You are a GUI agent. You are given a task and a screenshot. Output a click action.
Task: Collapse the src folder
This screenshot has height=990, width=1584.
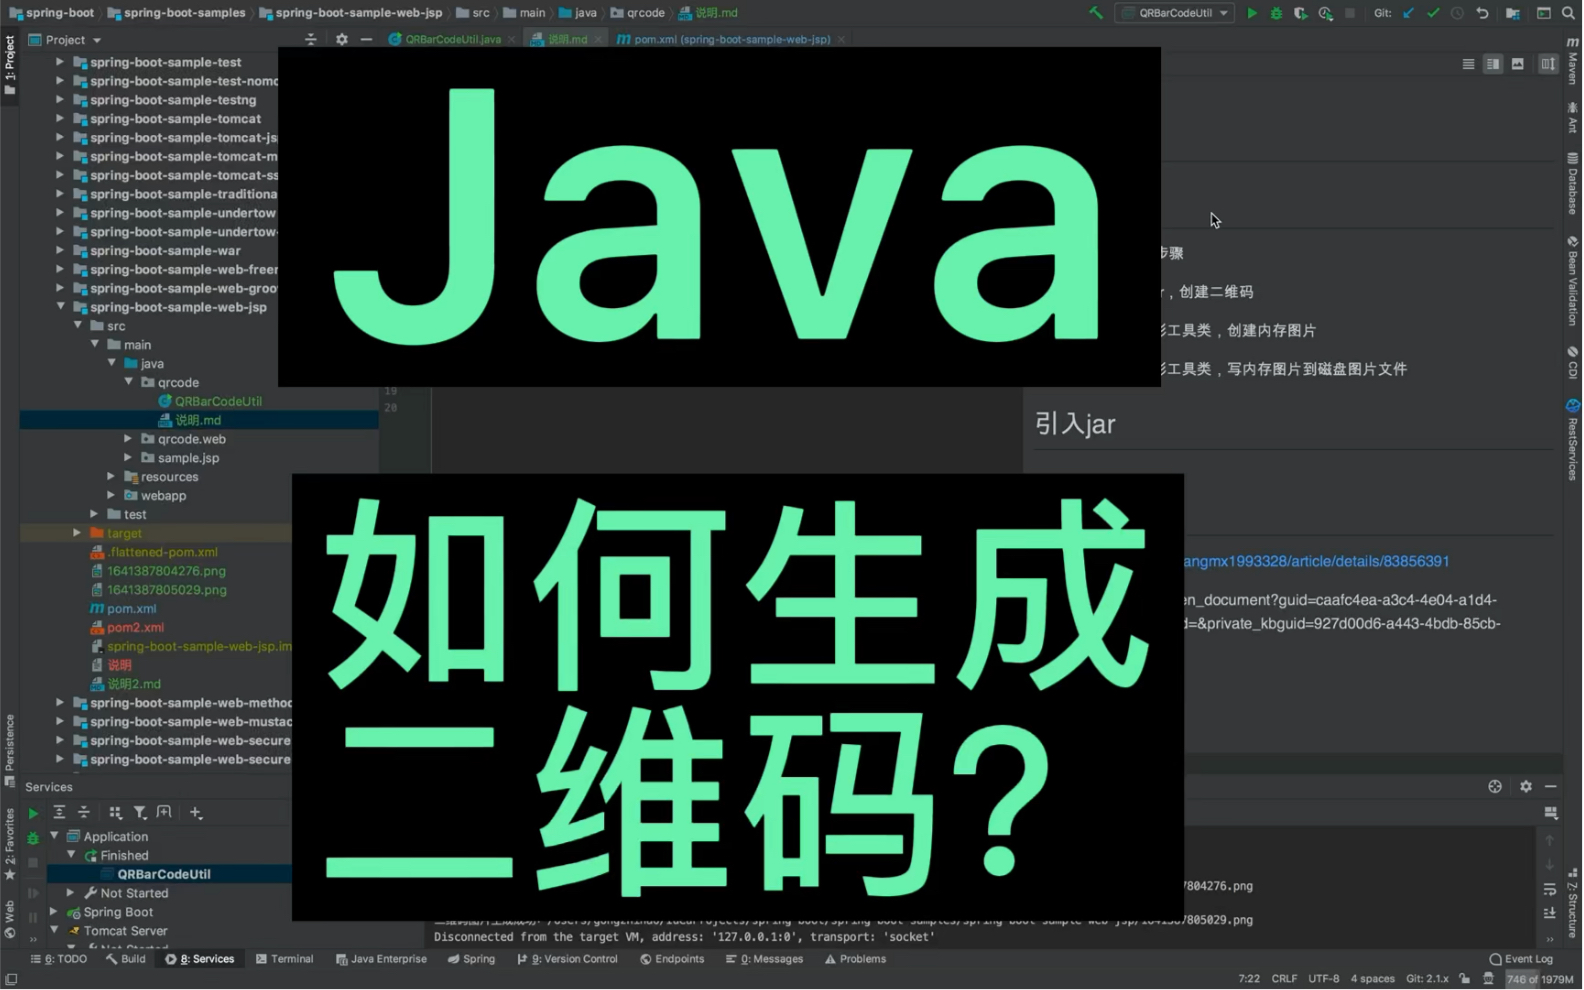(78, 326)
